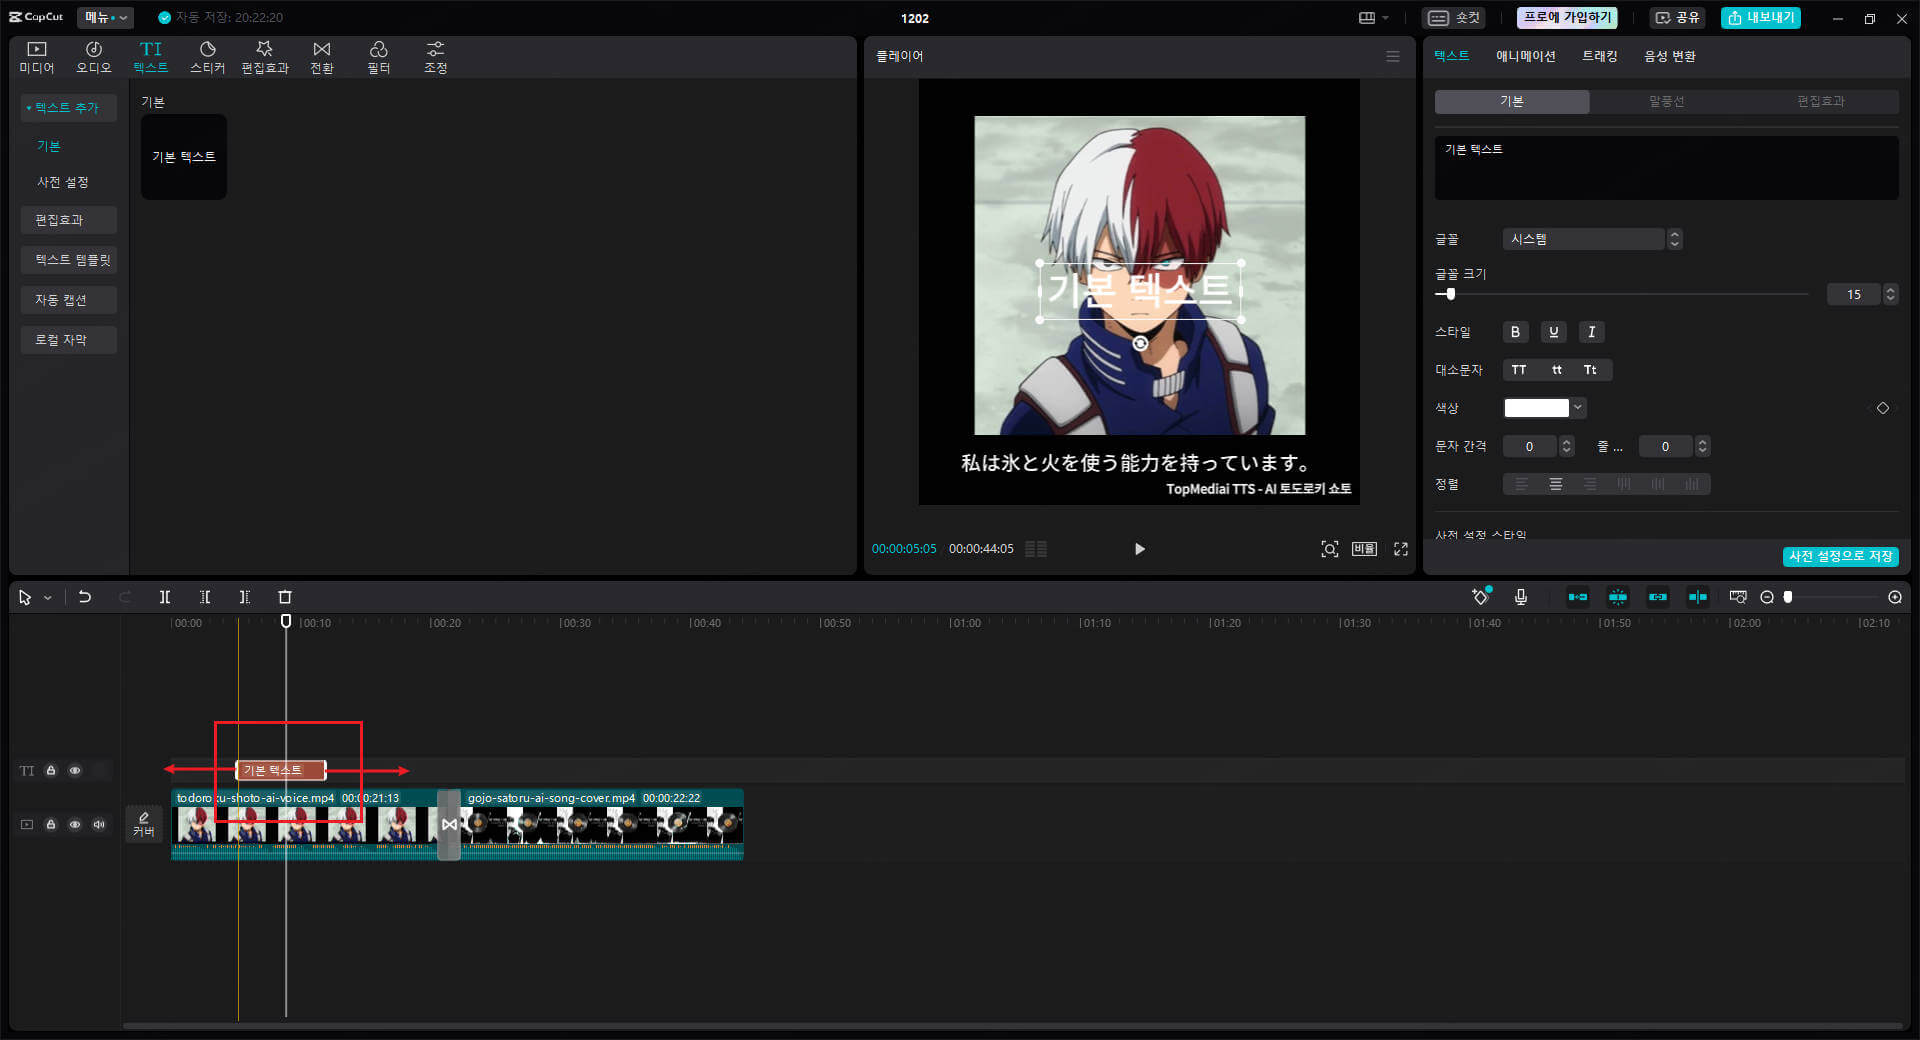
Task: Click the white text color swatch
Action: pyautogui.click(x=1537, y=408)
